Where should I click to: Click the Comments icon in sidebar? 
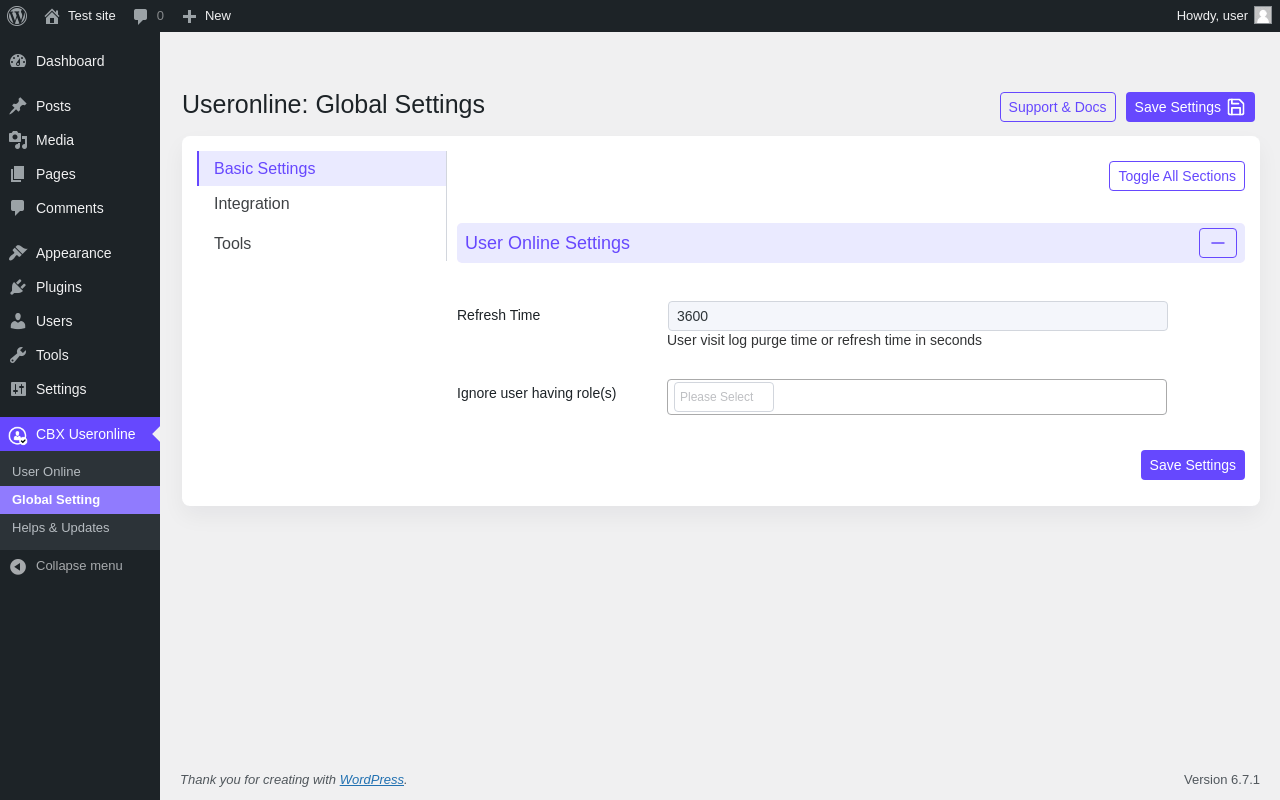coord(18,208)
